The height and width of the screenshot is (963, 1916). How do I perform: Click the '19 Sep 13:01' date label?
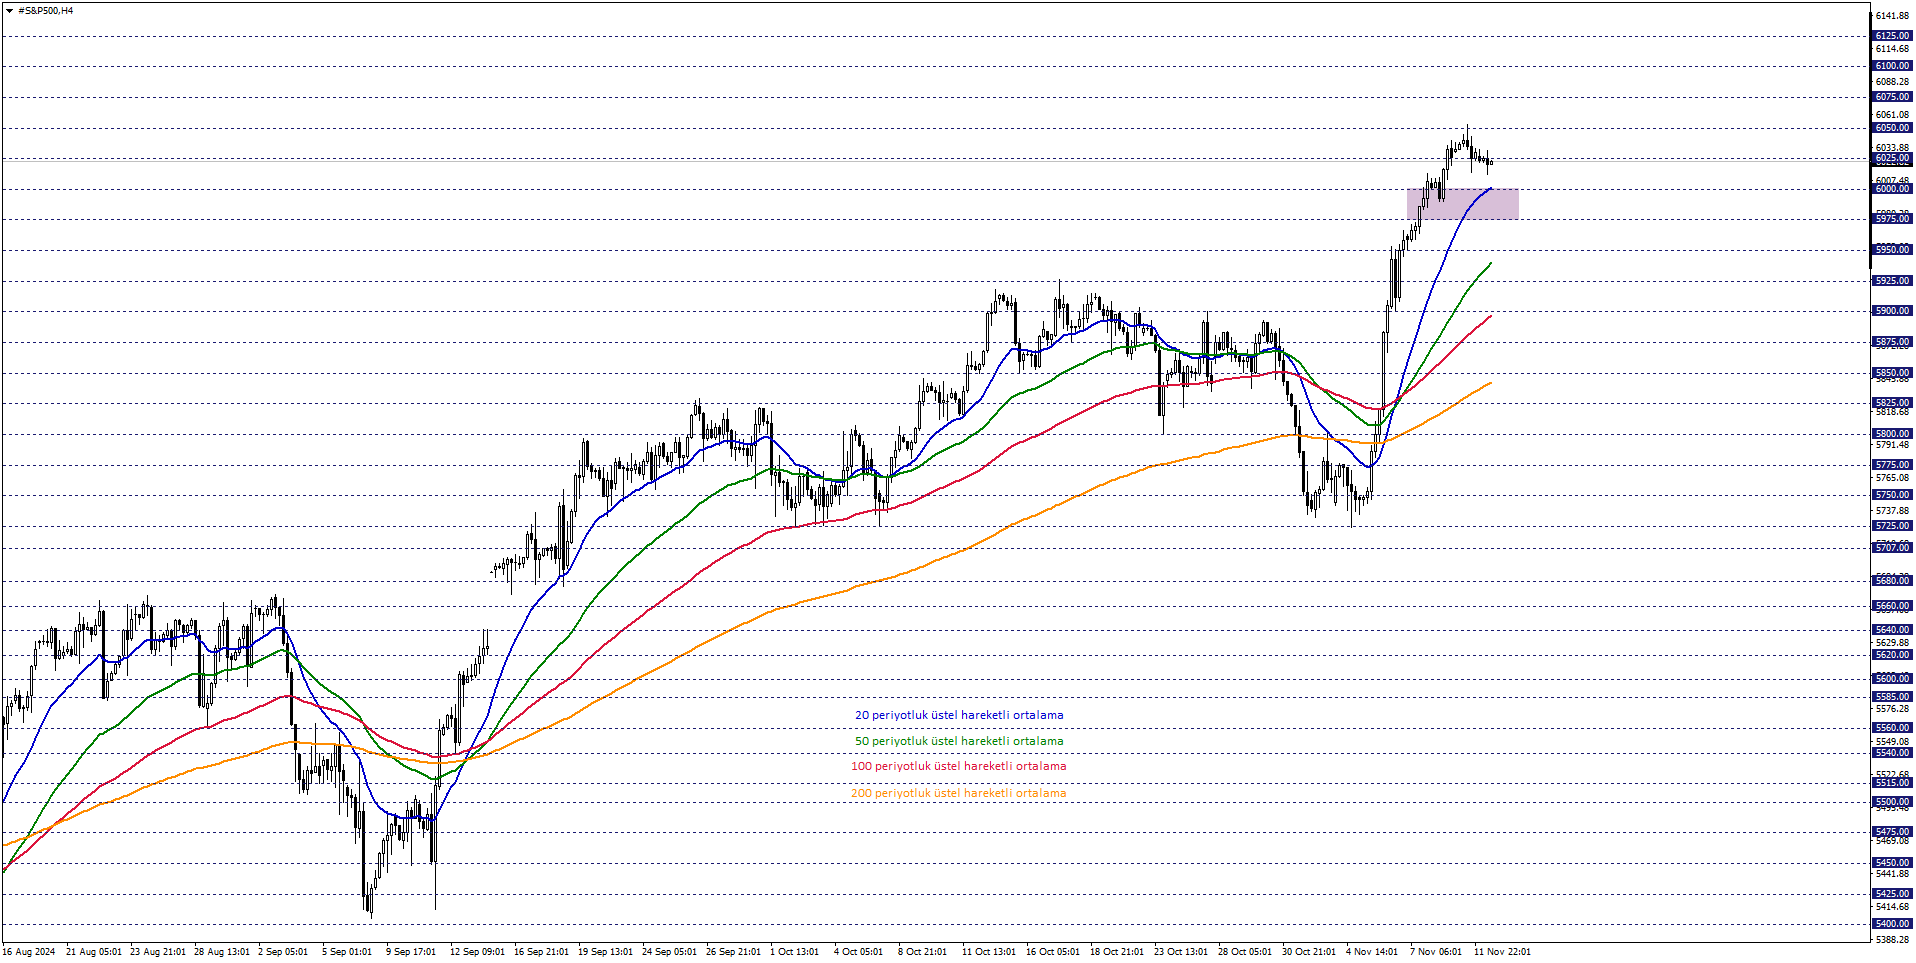pyautogui.click(x=606, y=952)
